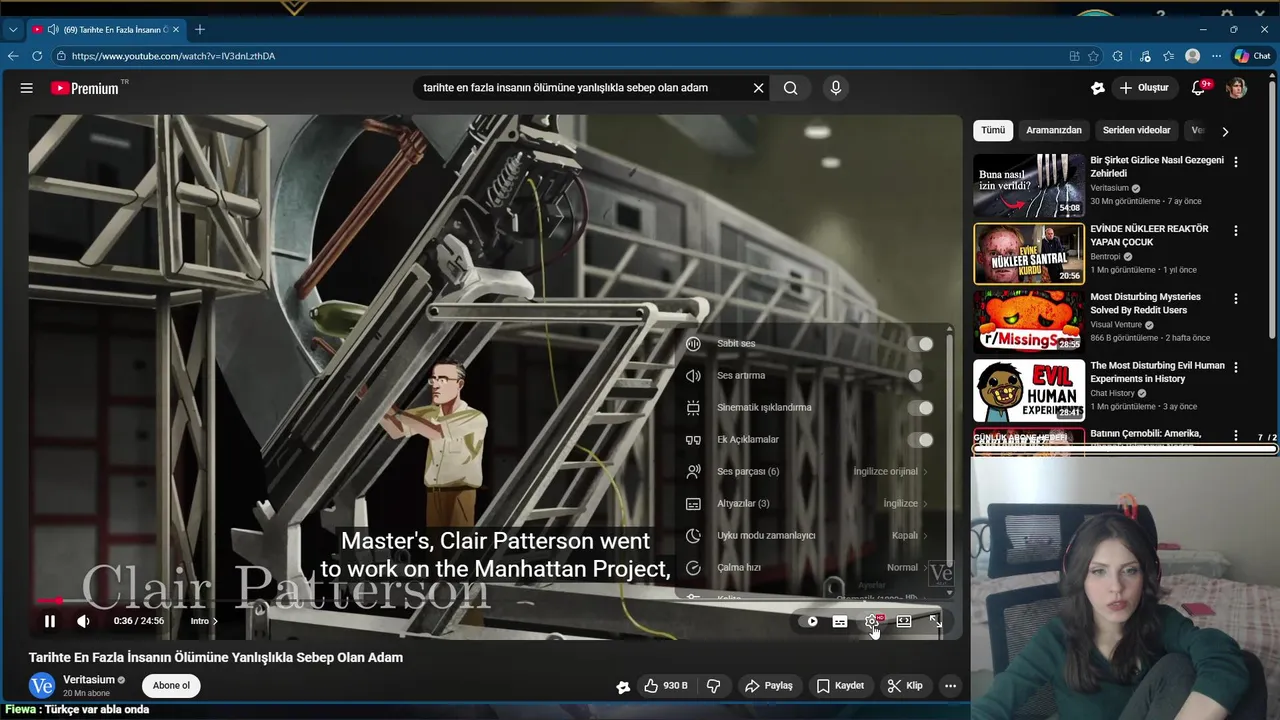Toggle the Ses artırma switch
Image resolution: width=1280 pixels, height=720 pixels.
(916, 376)
